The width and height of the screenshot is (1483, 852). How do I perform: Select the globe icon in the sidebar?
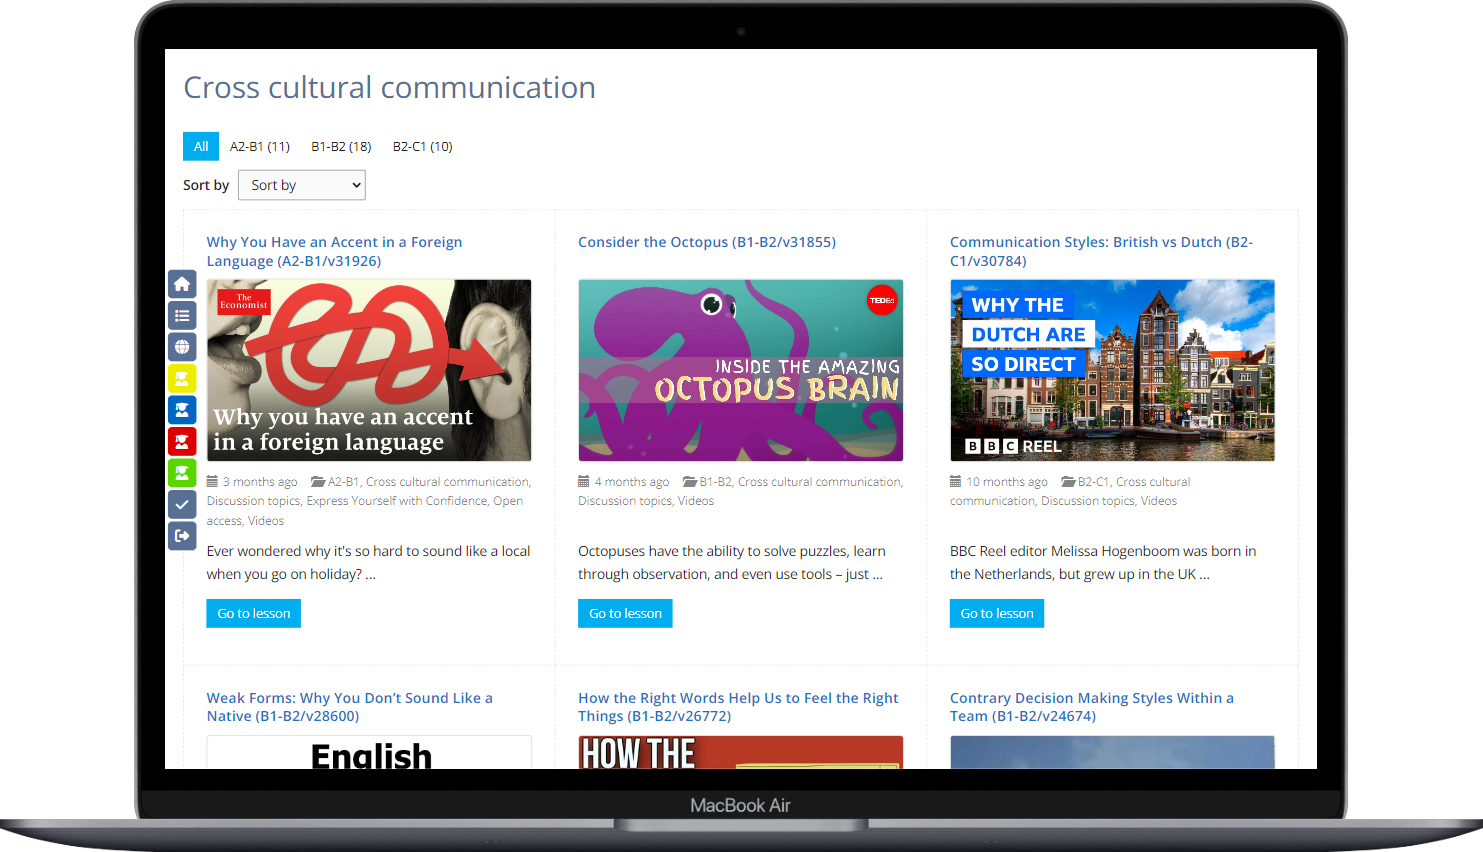point(182,347)
